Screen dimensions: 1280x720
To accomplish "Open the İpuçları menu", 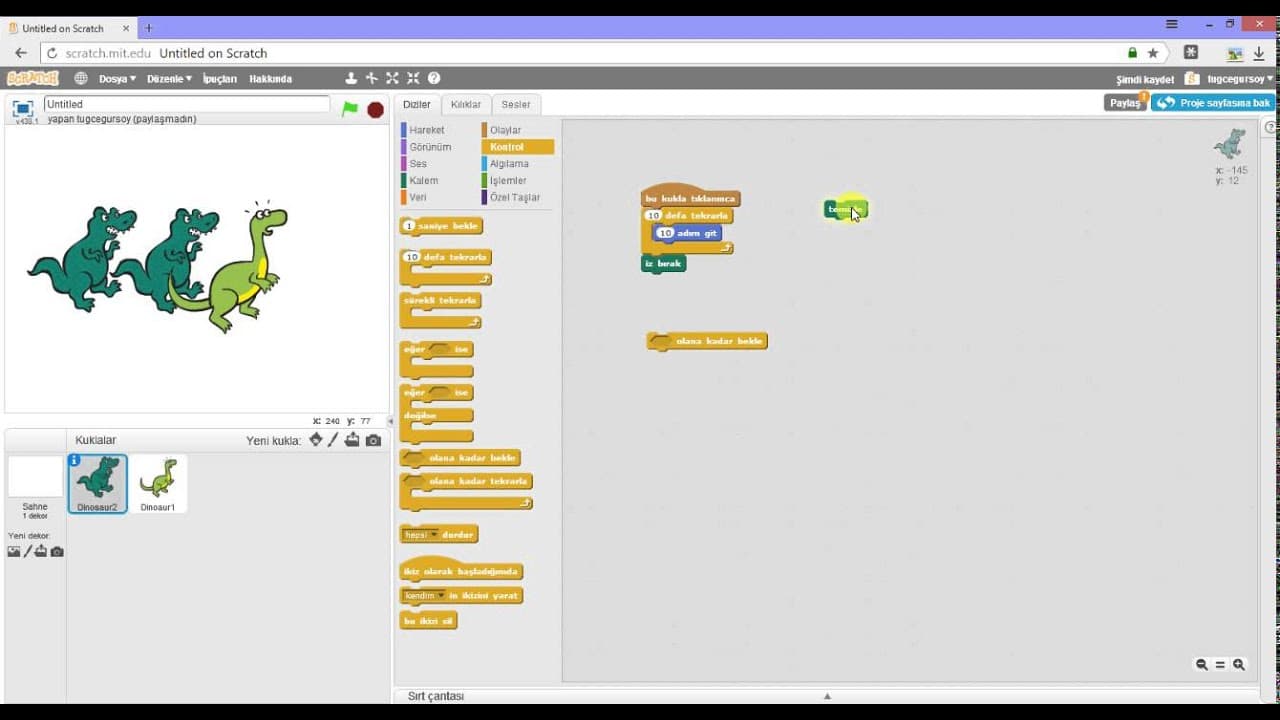I will click(x=220, y=78).
